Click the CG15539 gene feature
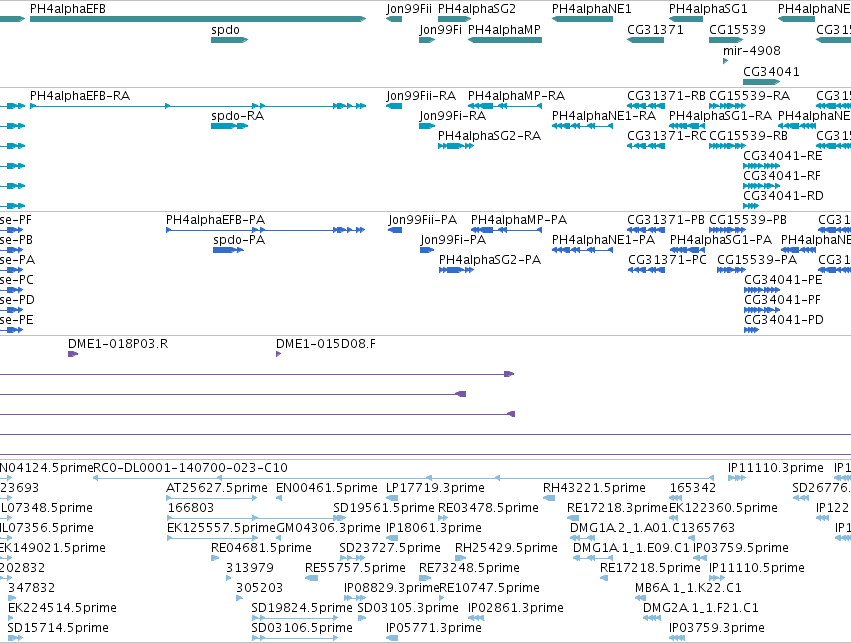This screenshot has height=643, width=851. 726,40
